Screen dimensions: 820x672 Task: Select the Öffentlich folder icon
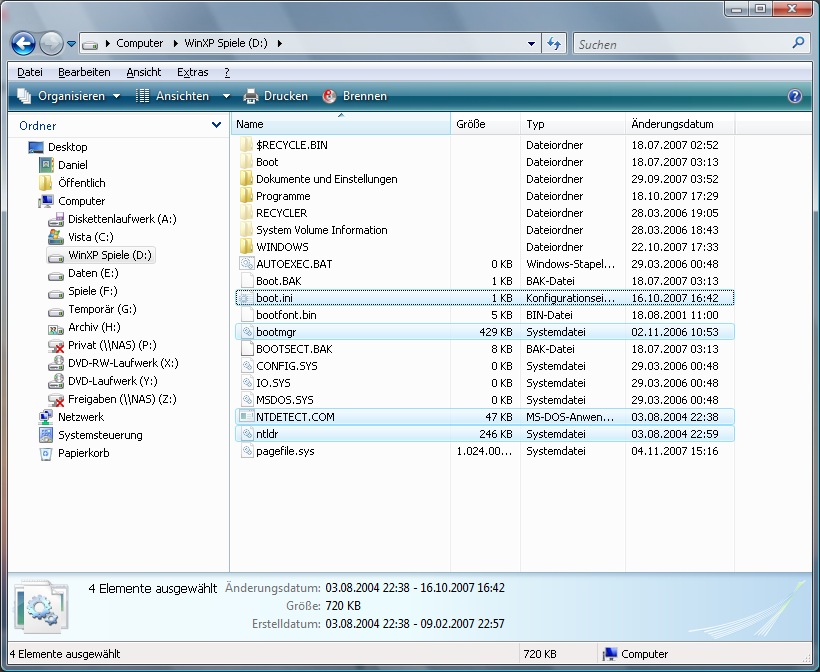tap(45, 183)
